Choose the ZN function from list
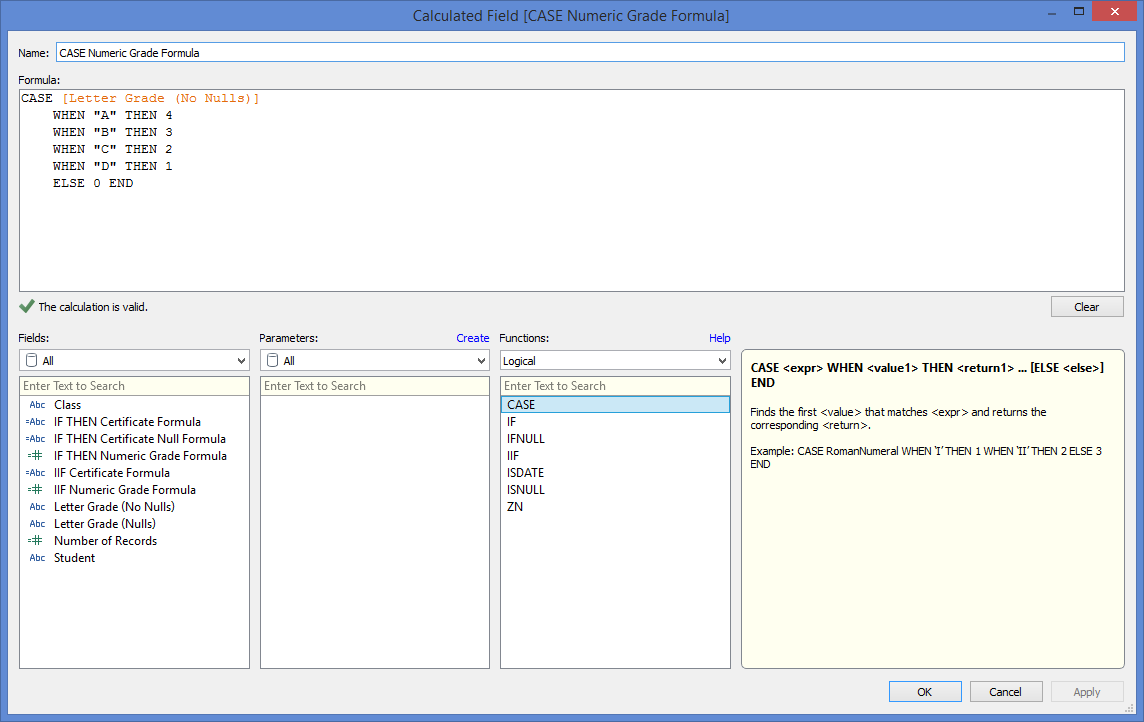The height and width of the screenshot is (722, 1144). point(515,507)
